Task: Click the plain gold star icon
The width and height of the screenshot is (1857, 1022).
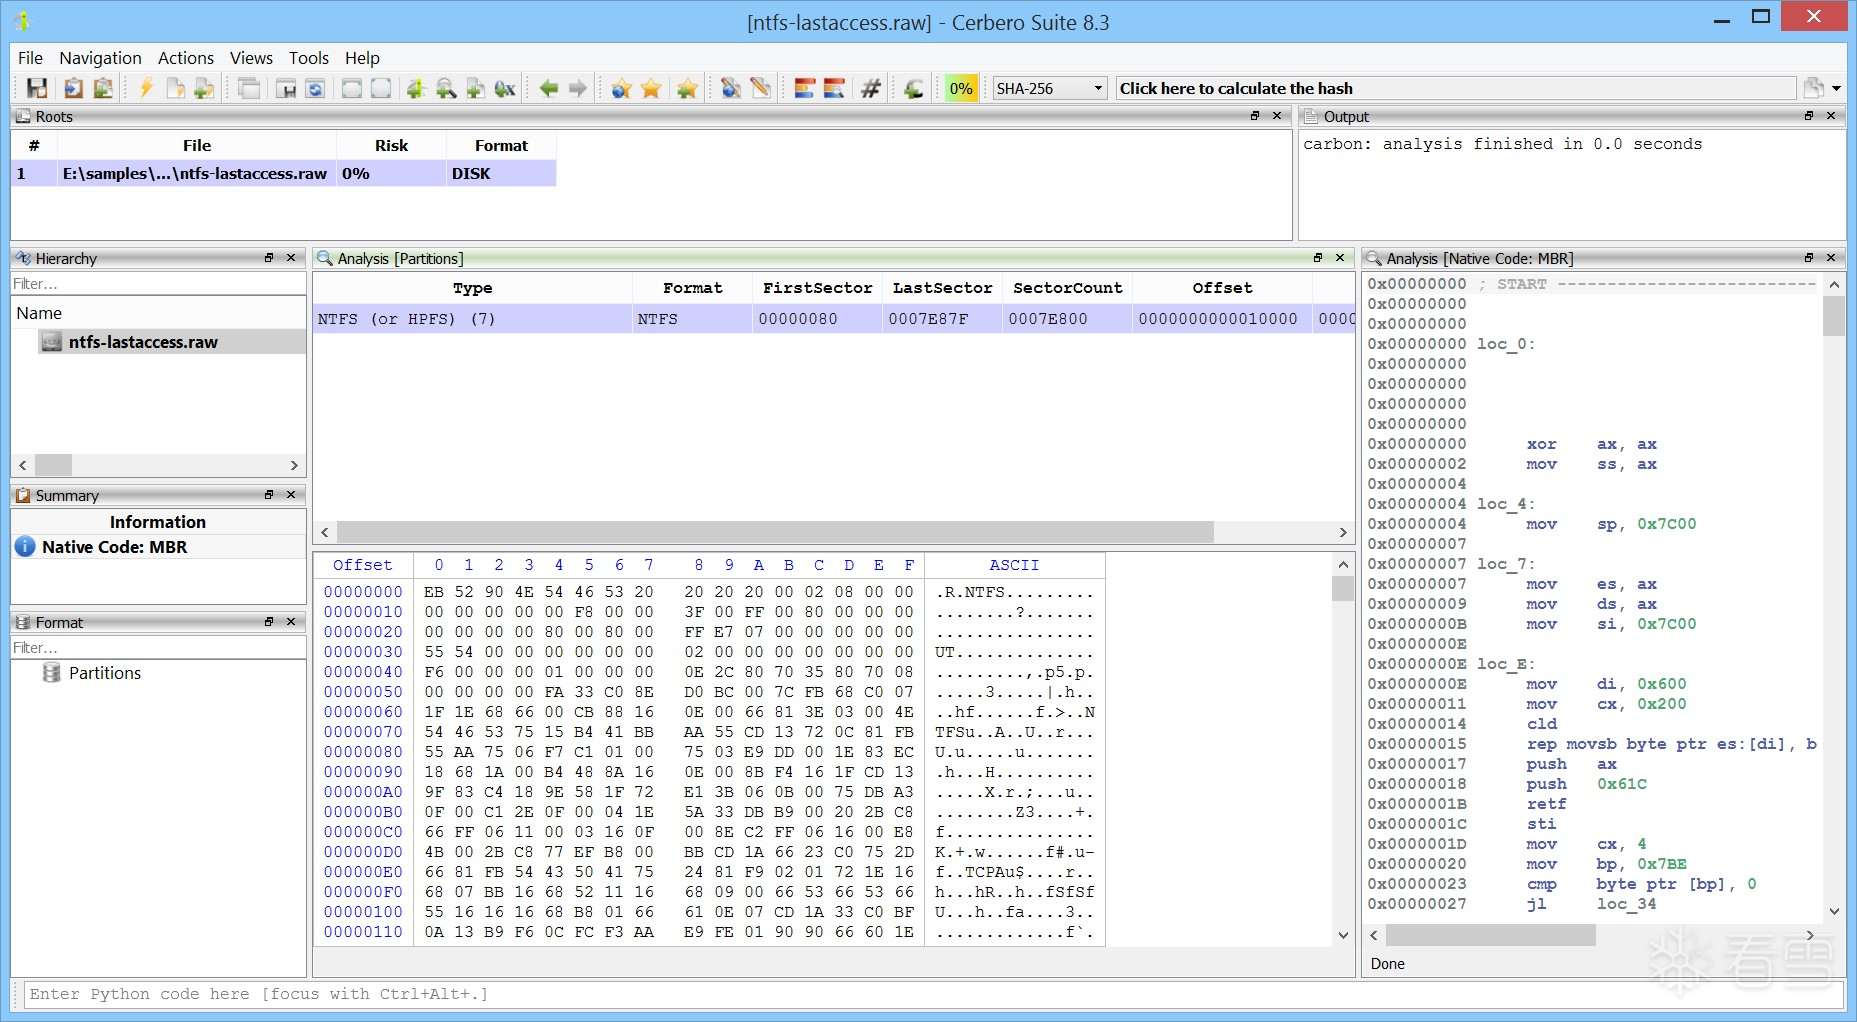Action: click(651, 88)
